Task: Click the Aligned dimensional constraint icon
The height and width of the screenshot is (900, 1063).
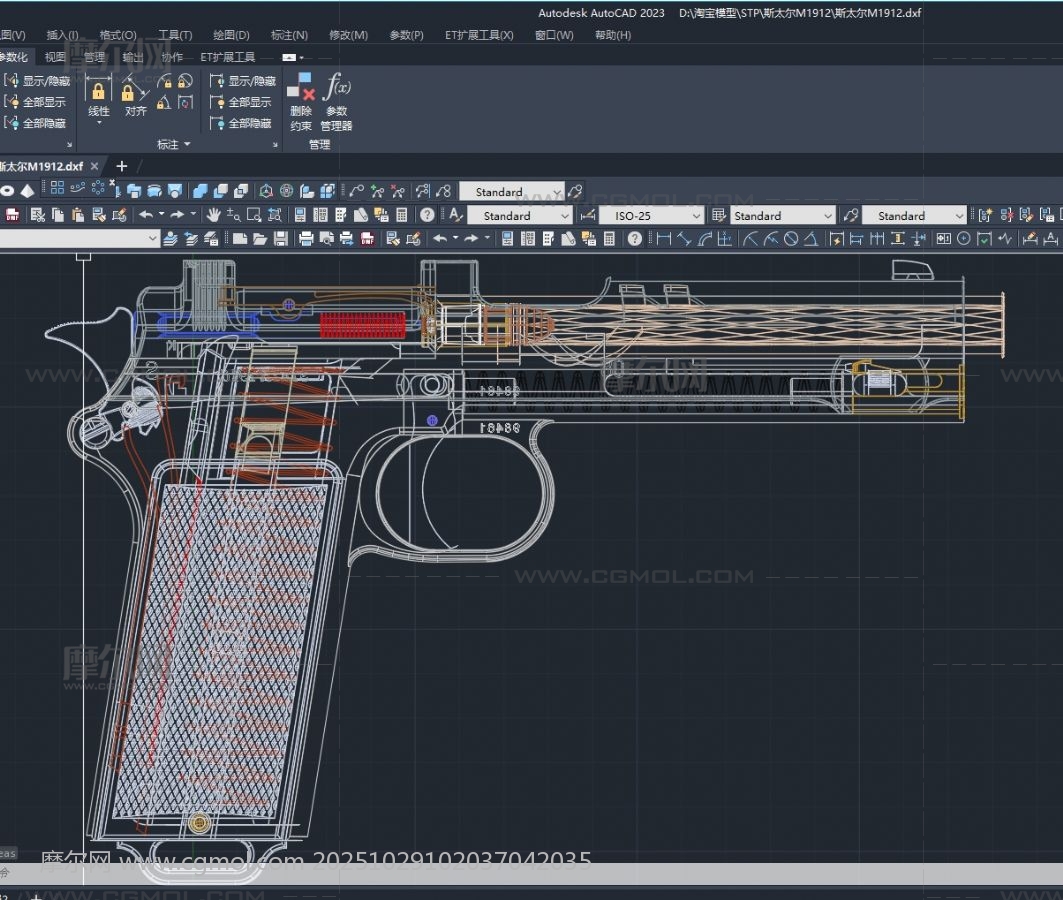Action: coord(135,94)
